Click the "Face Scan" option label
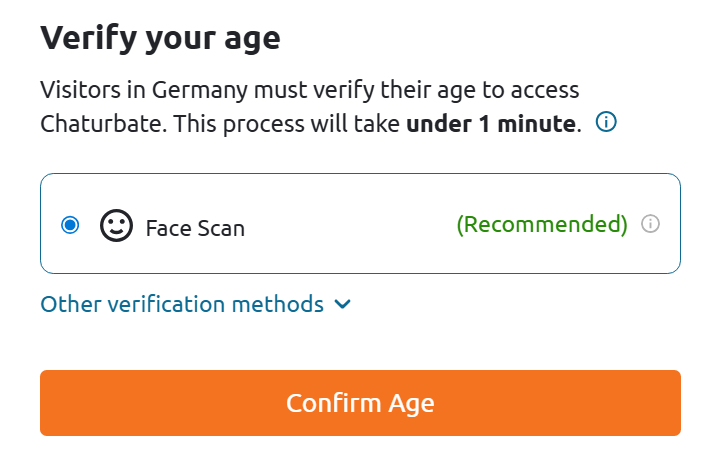The height and width of the screenshot is (457, 707). point(195,227)
